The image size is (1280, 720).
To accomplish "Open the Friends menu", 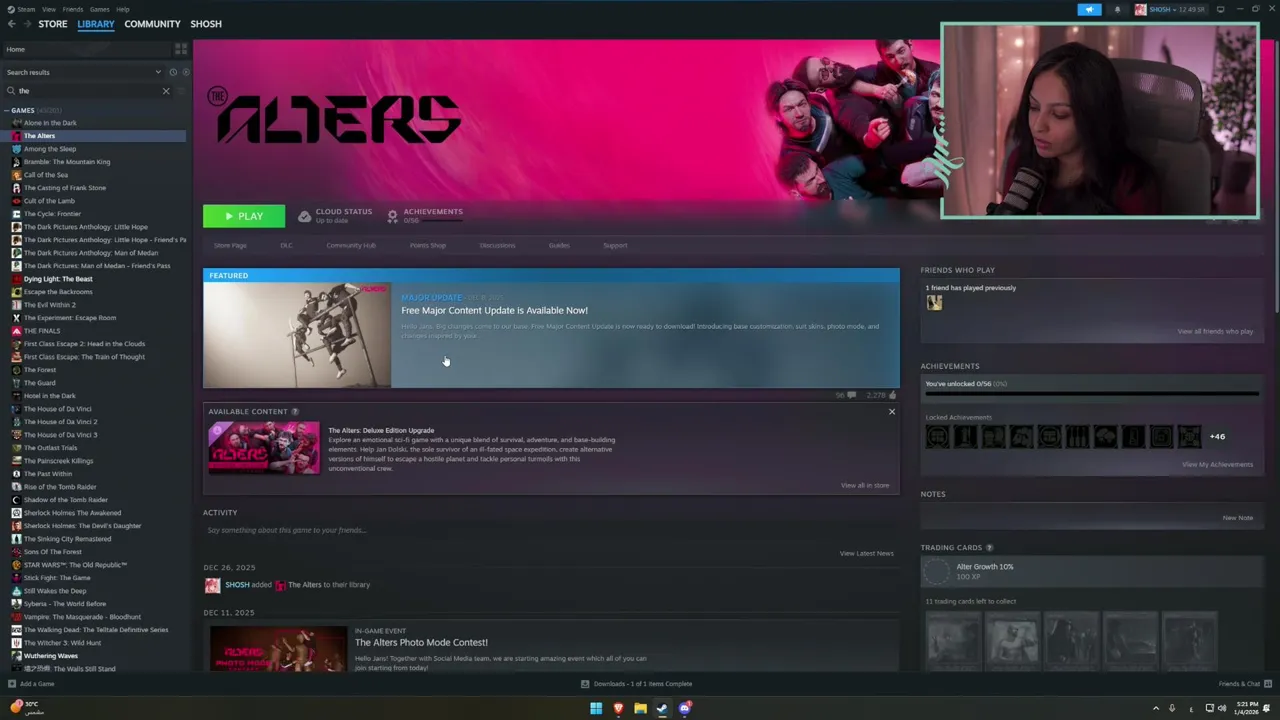I will (x=73, y=9).
